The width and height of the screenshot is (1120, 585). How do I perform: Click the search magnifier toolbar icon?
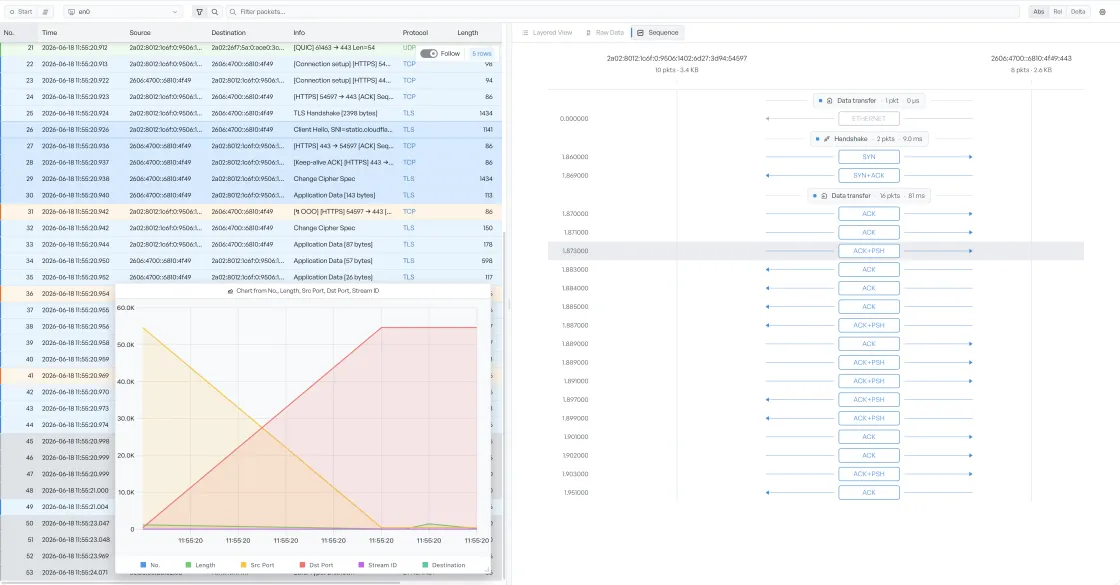tap(214, 11)
